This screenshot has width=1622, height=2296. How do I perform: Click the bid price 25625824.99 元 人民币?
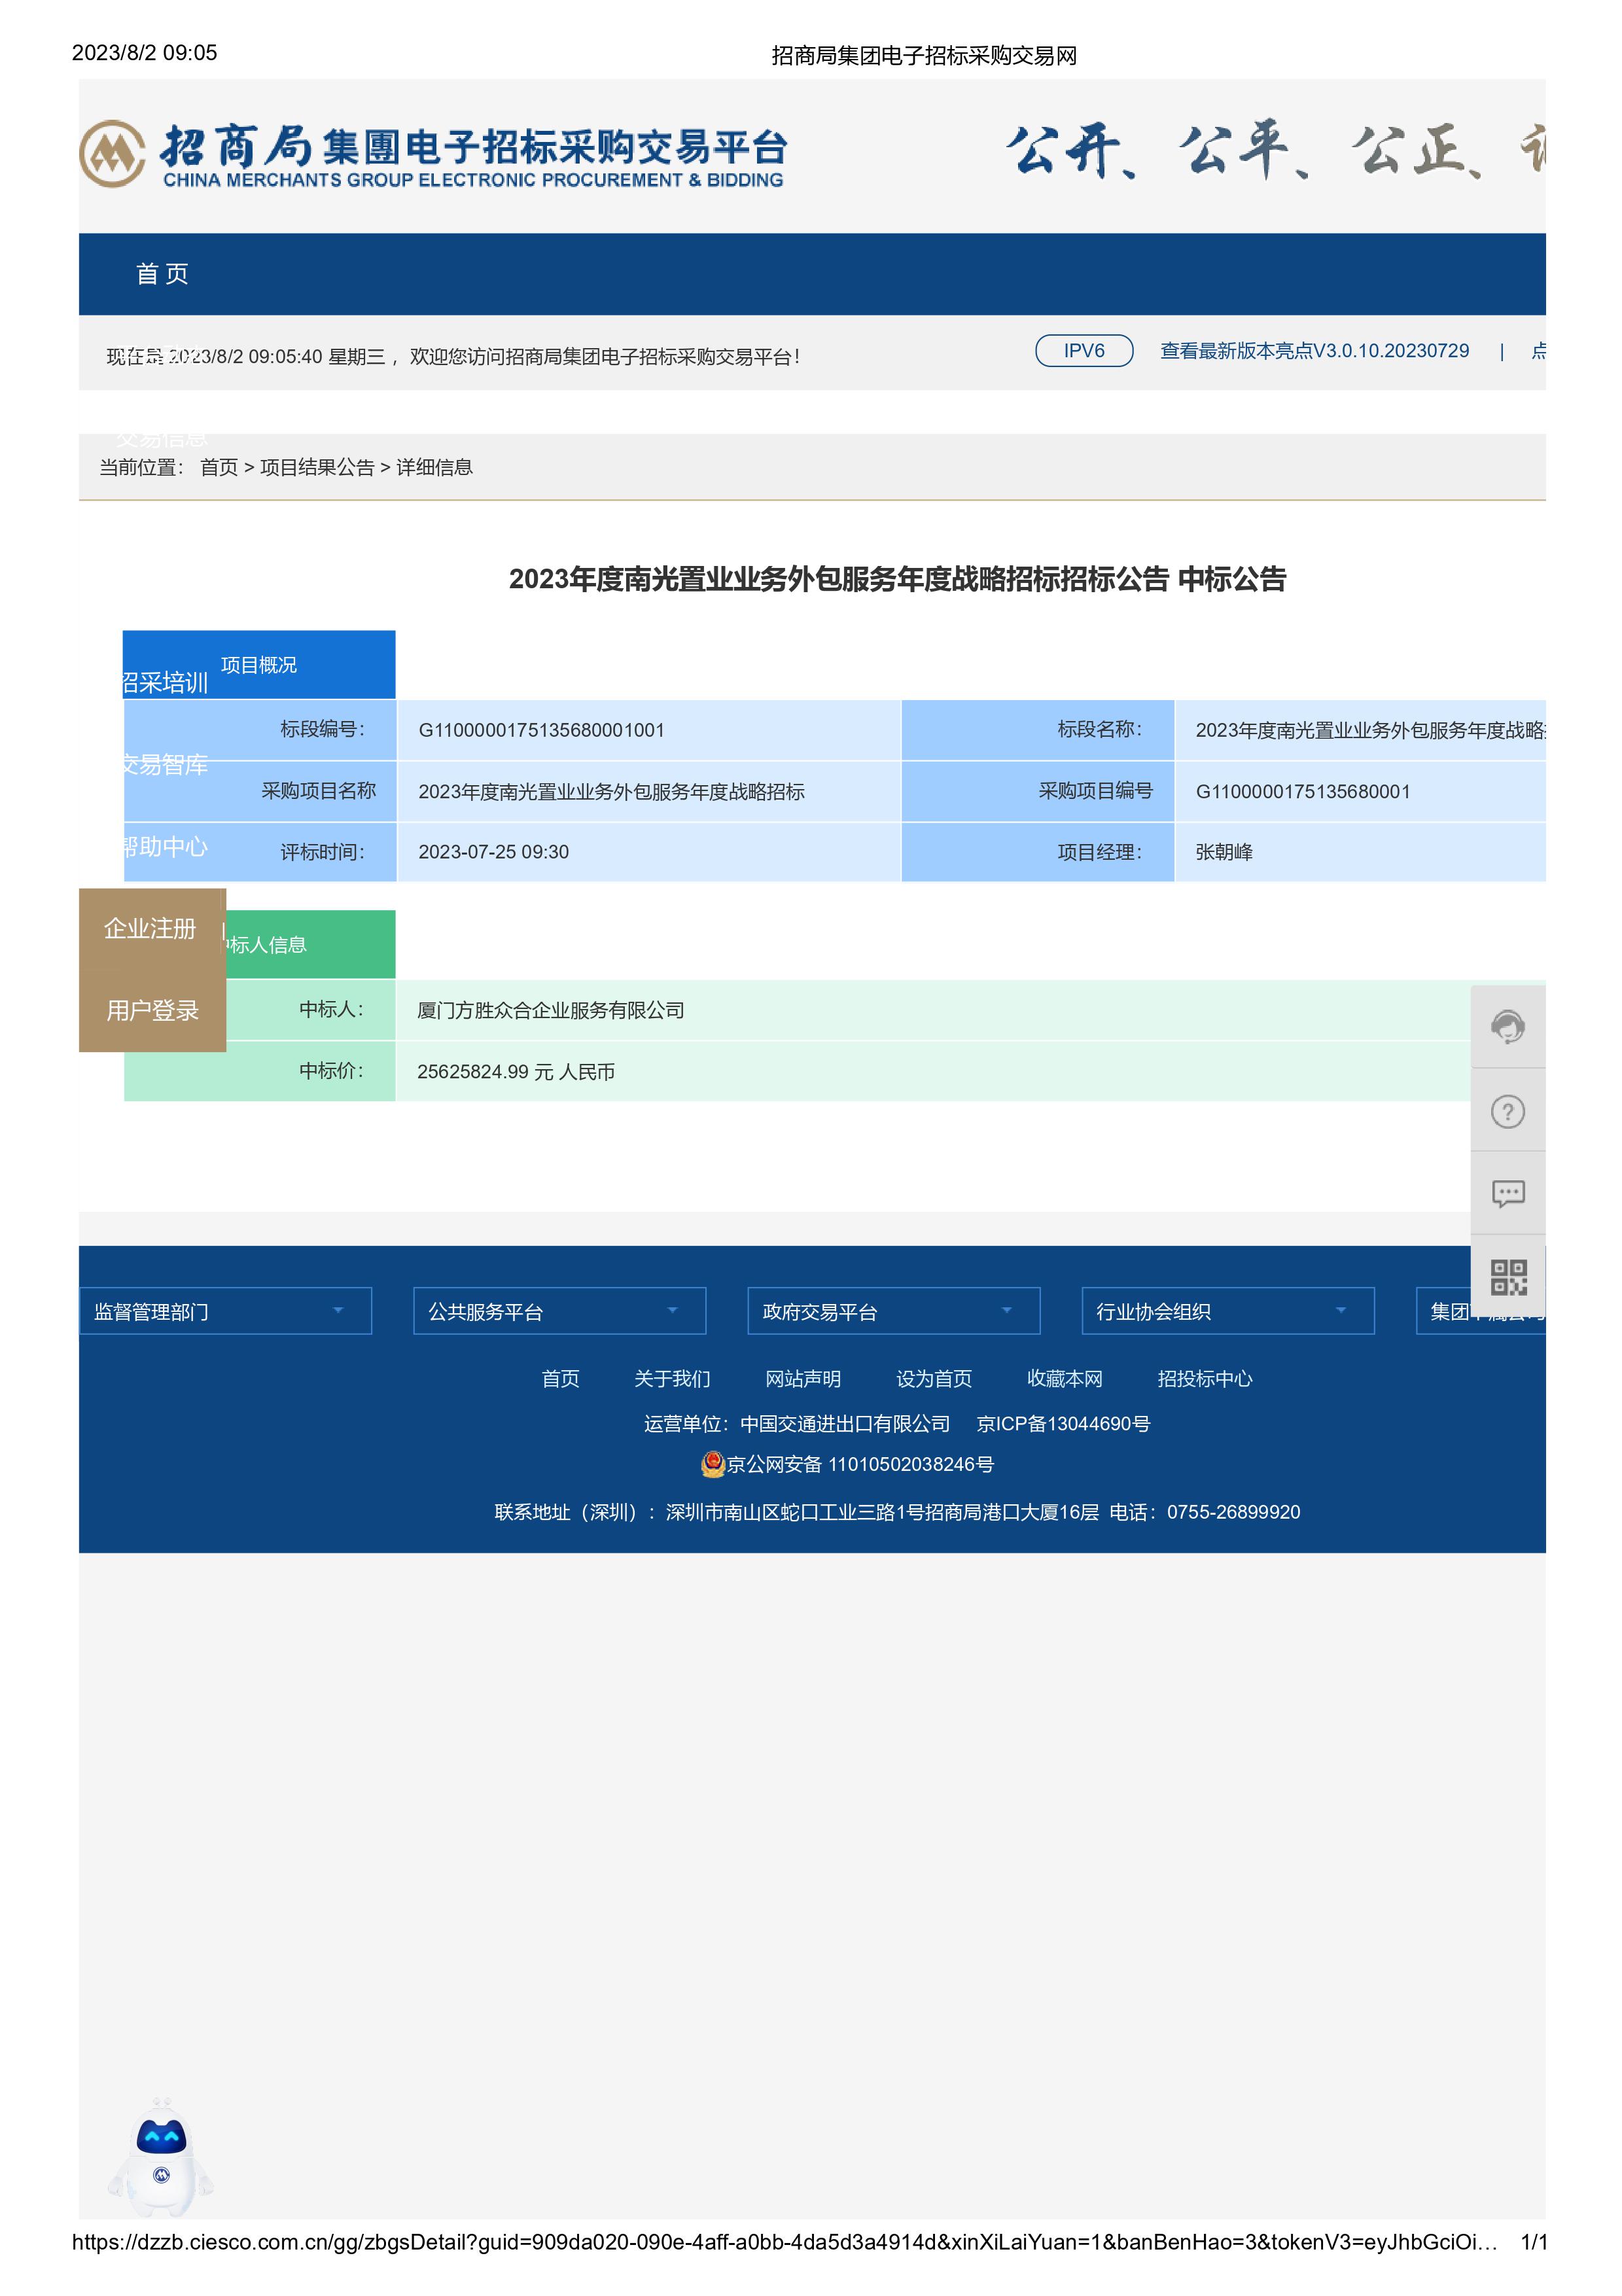516,1072
